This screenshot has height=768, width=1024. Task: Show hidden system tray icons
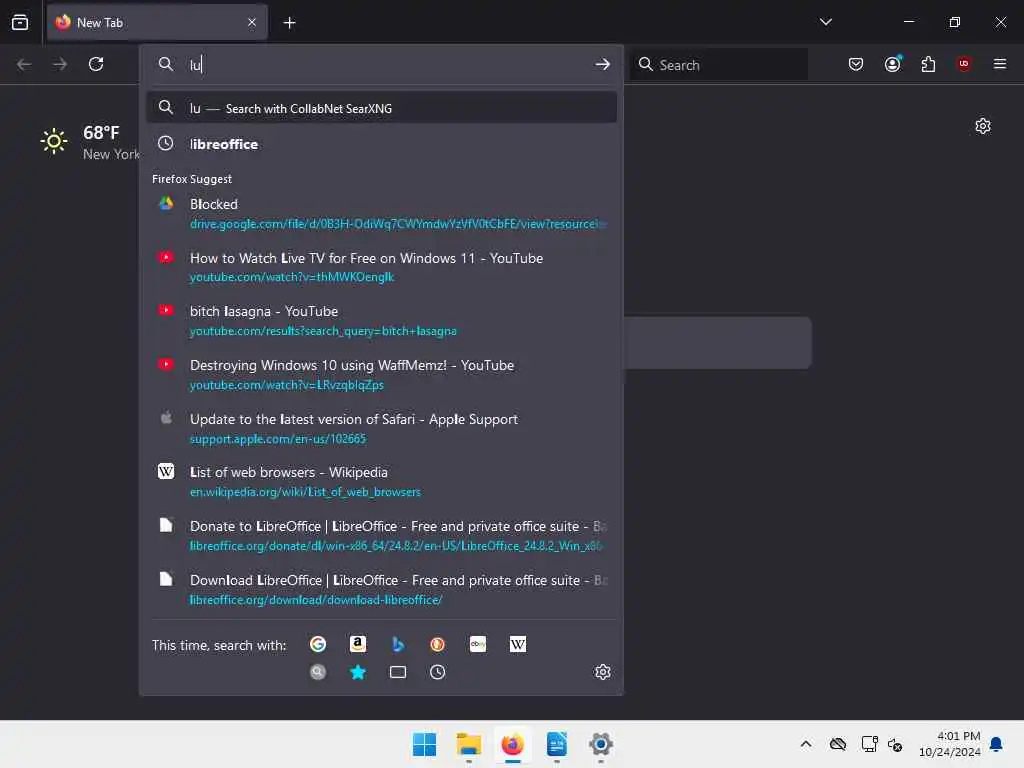pyautogui.click(x=806, y=744)
